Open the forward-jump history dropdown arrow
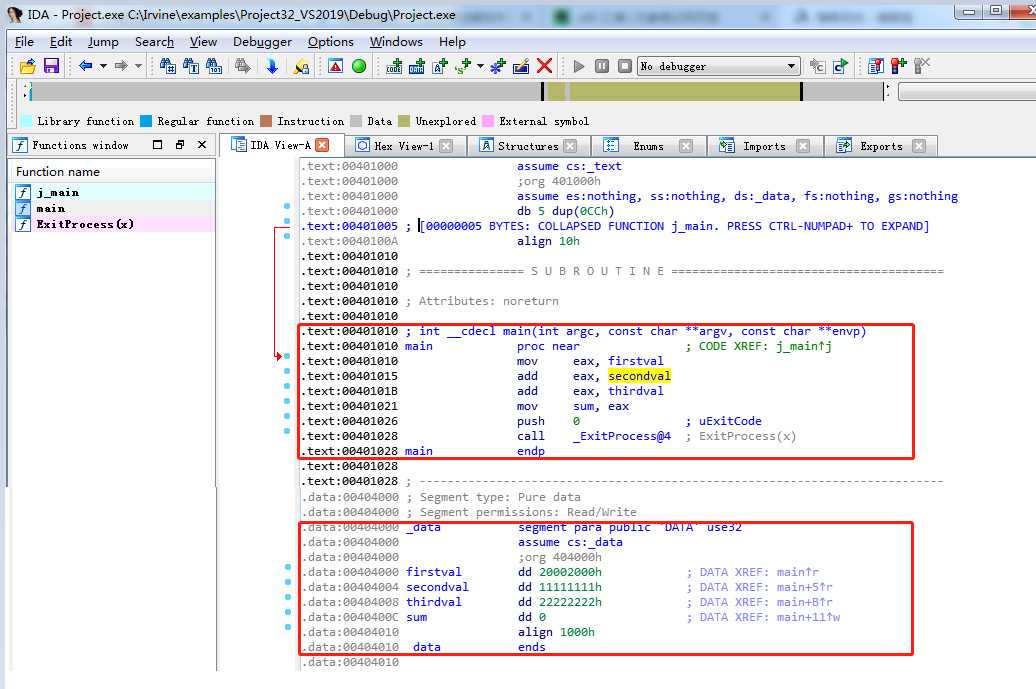Screen dimensions: 1036x689 click(x=138, y=66)
